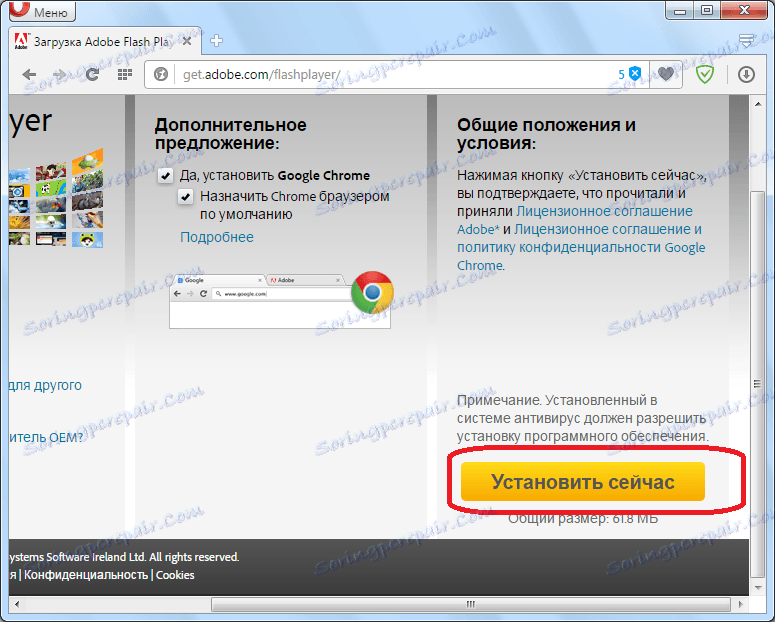Open "Лицензионное соглашение Adobe" link
Screen dimensions: 775x622
point(574,220)
